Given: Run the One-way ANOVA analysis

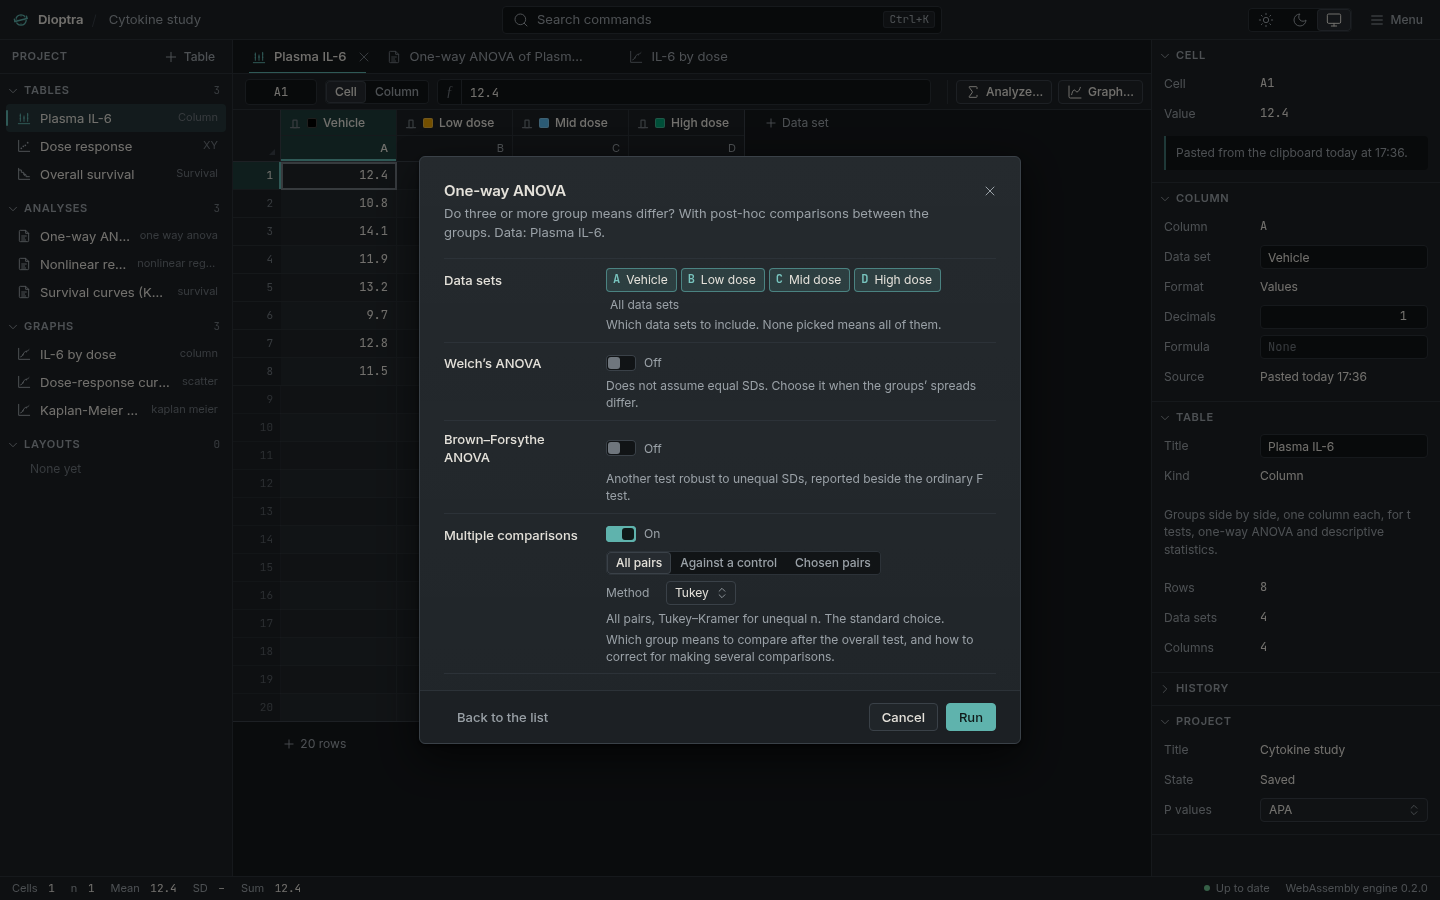Looking at the screenshot, I should tap(971, 717).
